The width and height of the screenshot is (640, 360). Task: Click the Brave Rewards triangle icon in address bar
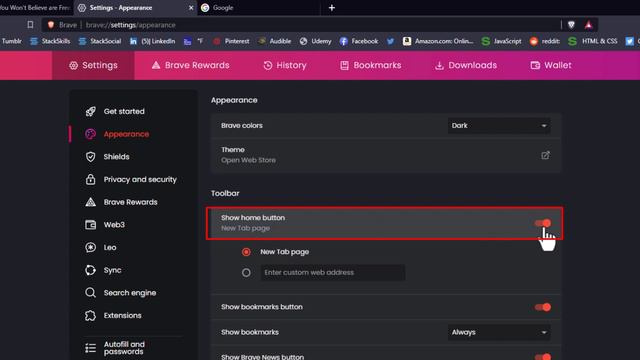click(589, 25)
